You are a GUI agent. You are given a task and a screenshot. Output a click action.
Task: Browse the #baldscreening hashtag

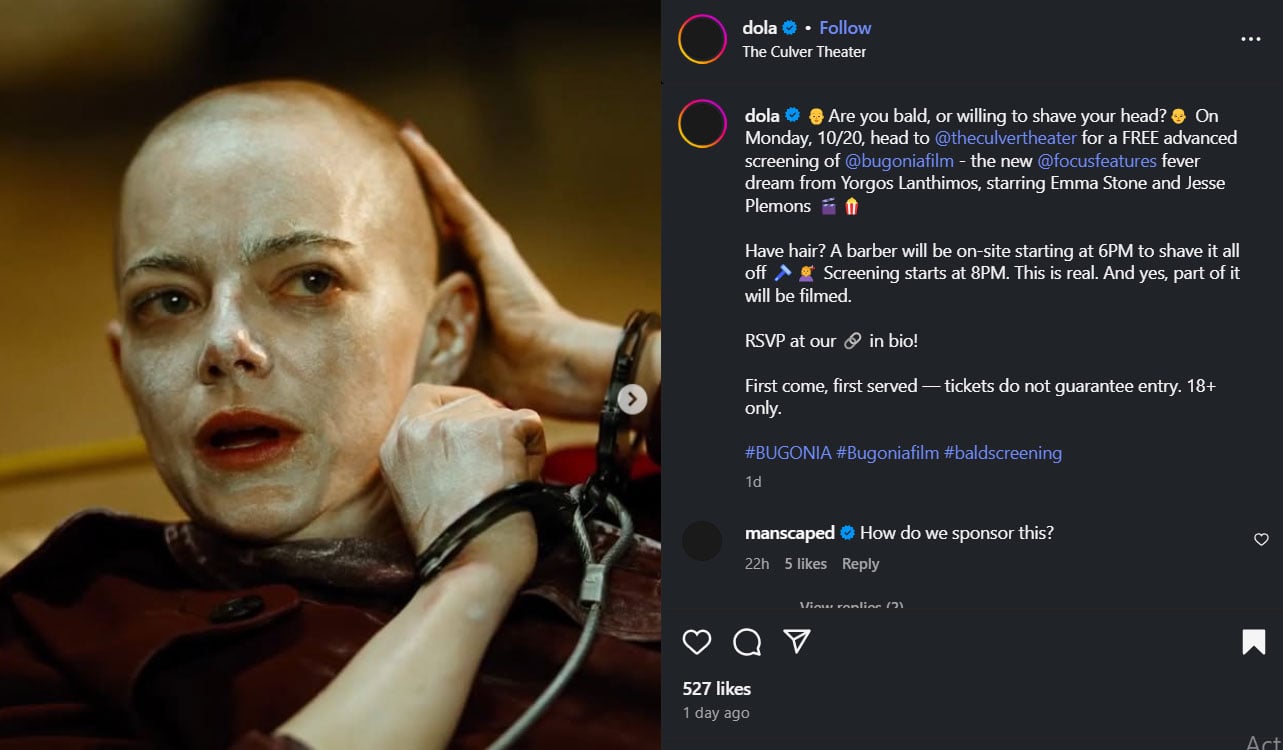tap(1002, 453)
